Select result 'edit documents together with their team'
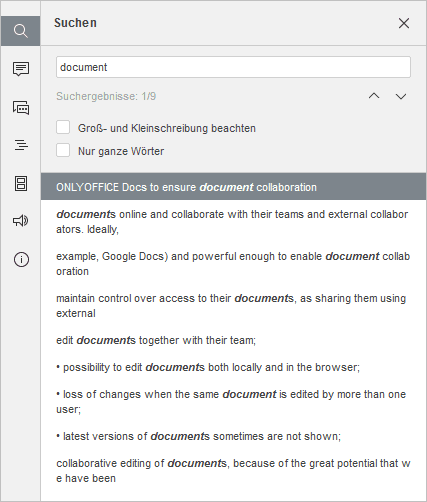 (x=233, y=340)
